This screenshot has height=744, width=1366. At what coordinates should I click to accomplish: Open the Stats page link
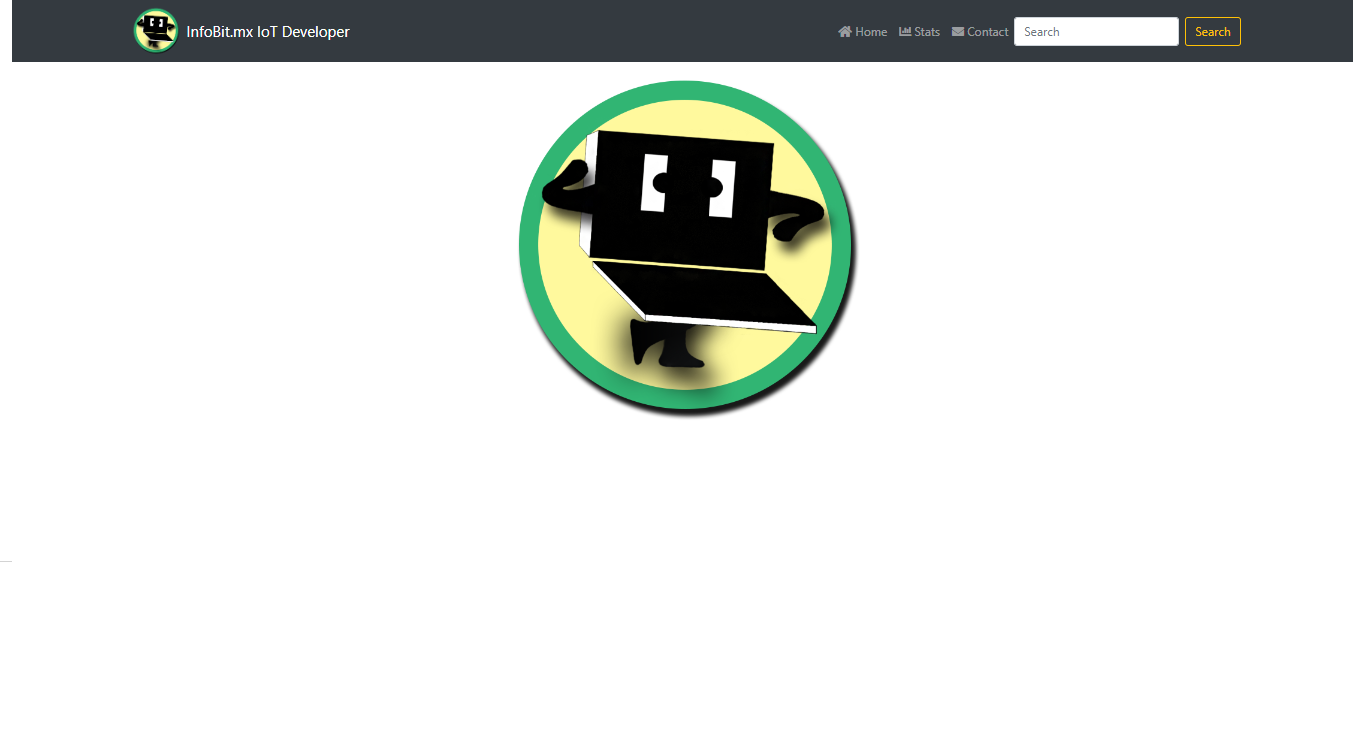click(x=920, y=32)
